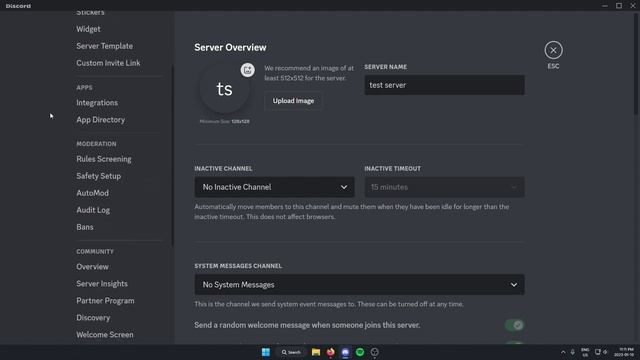Click the taskbar Search box
Image resolution: width=640 pixels, height=360 pixels.
291,352
